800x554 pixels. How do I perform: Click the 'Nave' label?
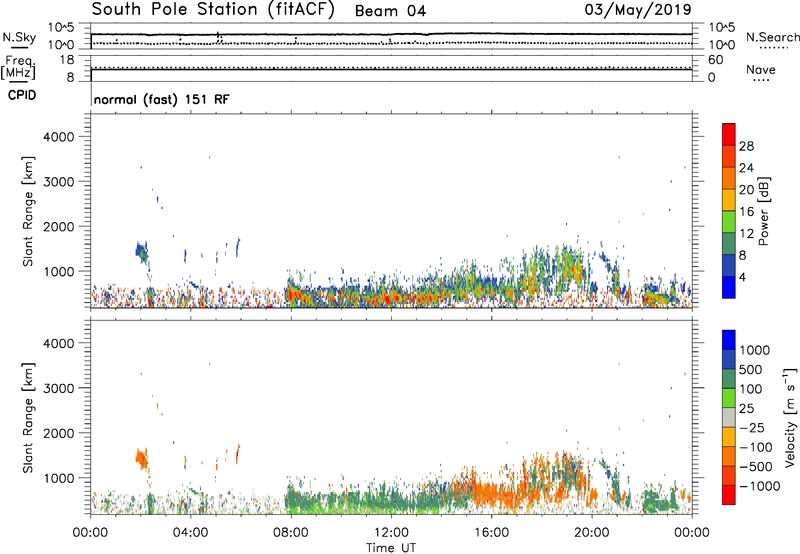761,69
